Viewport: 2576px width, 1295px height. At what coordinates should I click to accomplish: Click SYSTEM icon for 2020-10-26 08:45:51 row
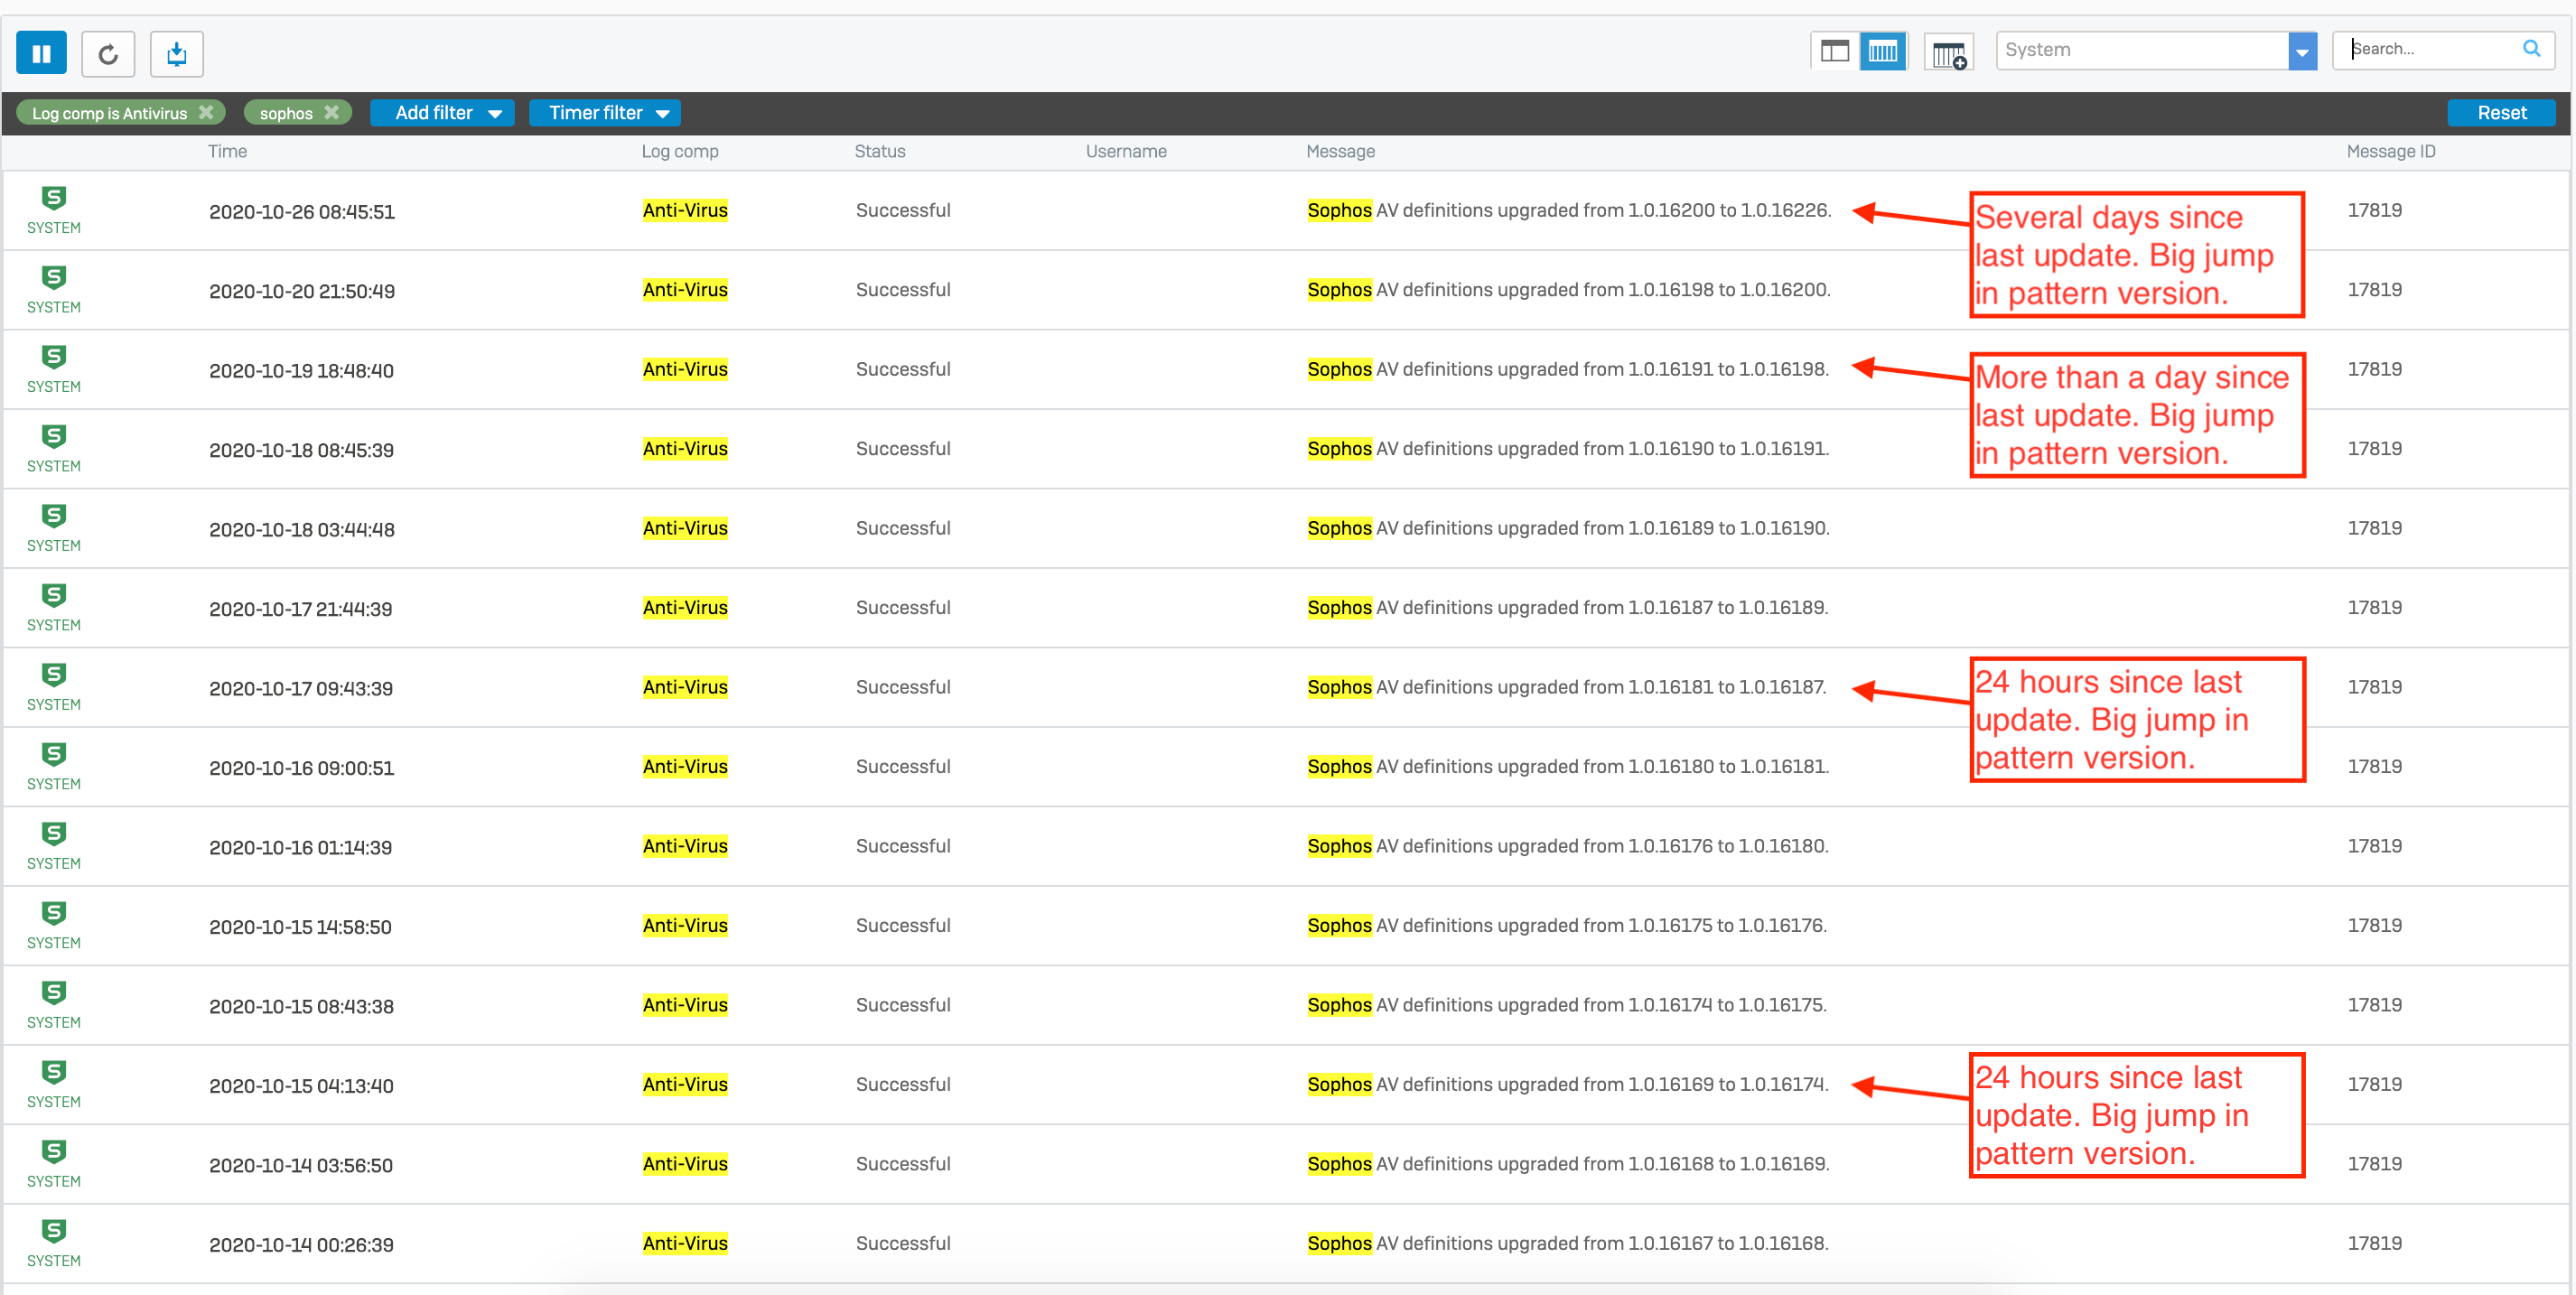[x=54, y=210]
